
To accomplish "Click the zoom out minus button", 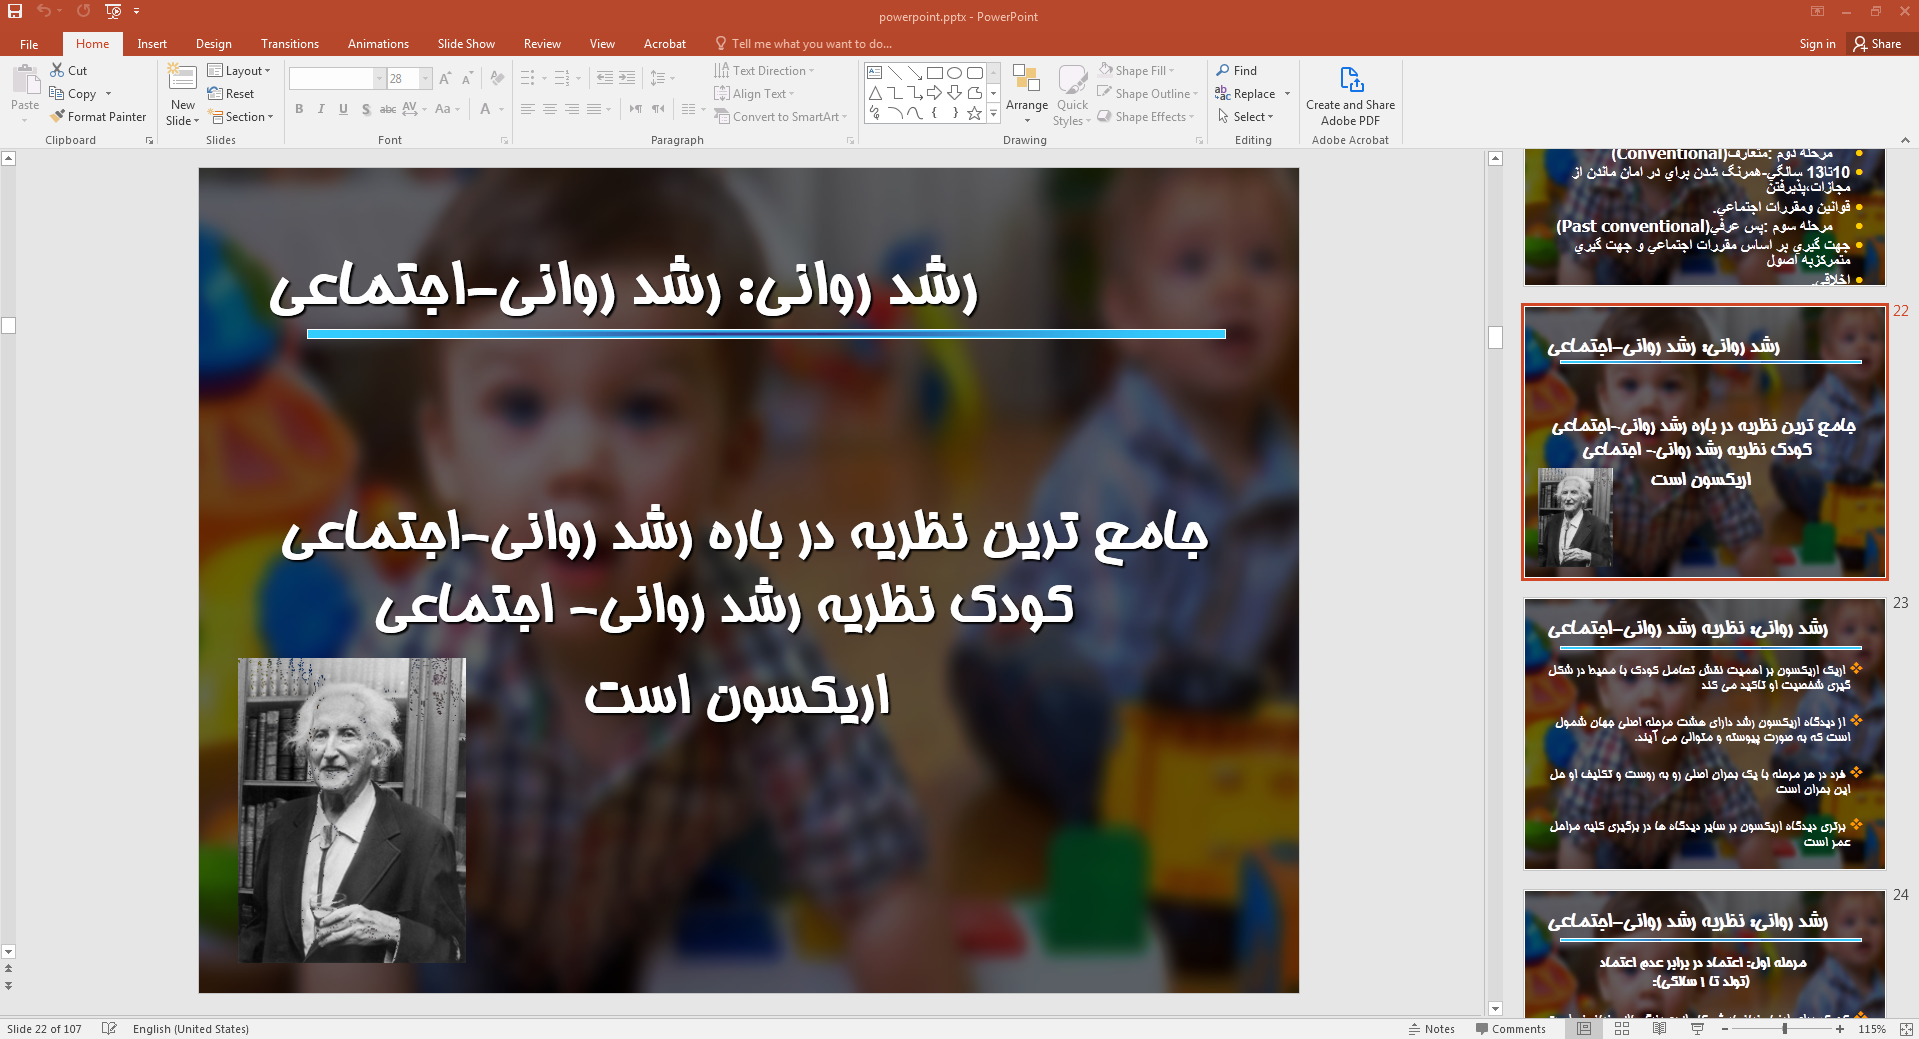I will click(x=1724, y=1028).
